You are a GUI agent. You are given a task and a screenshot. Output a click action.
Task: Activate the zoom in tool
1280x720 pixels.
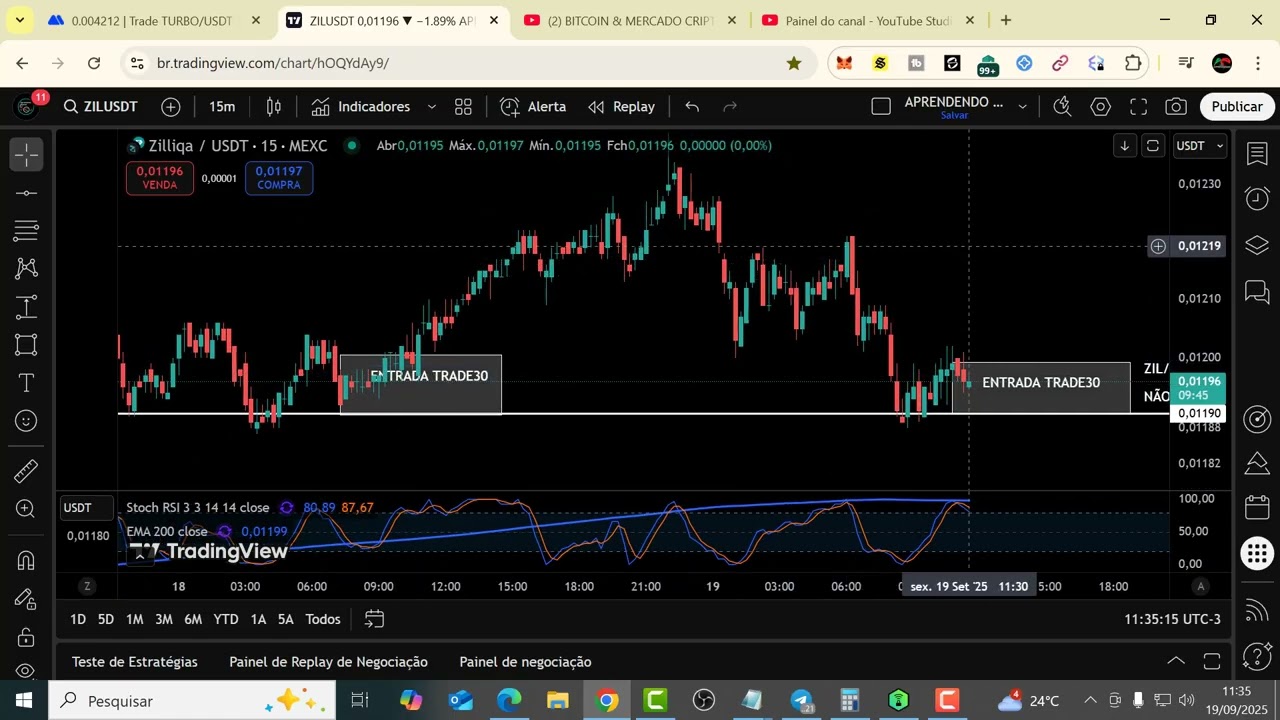(26, 509)
